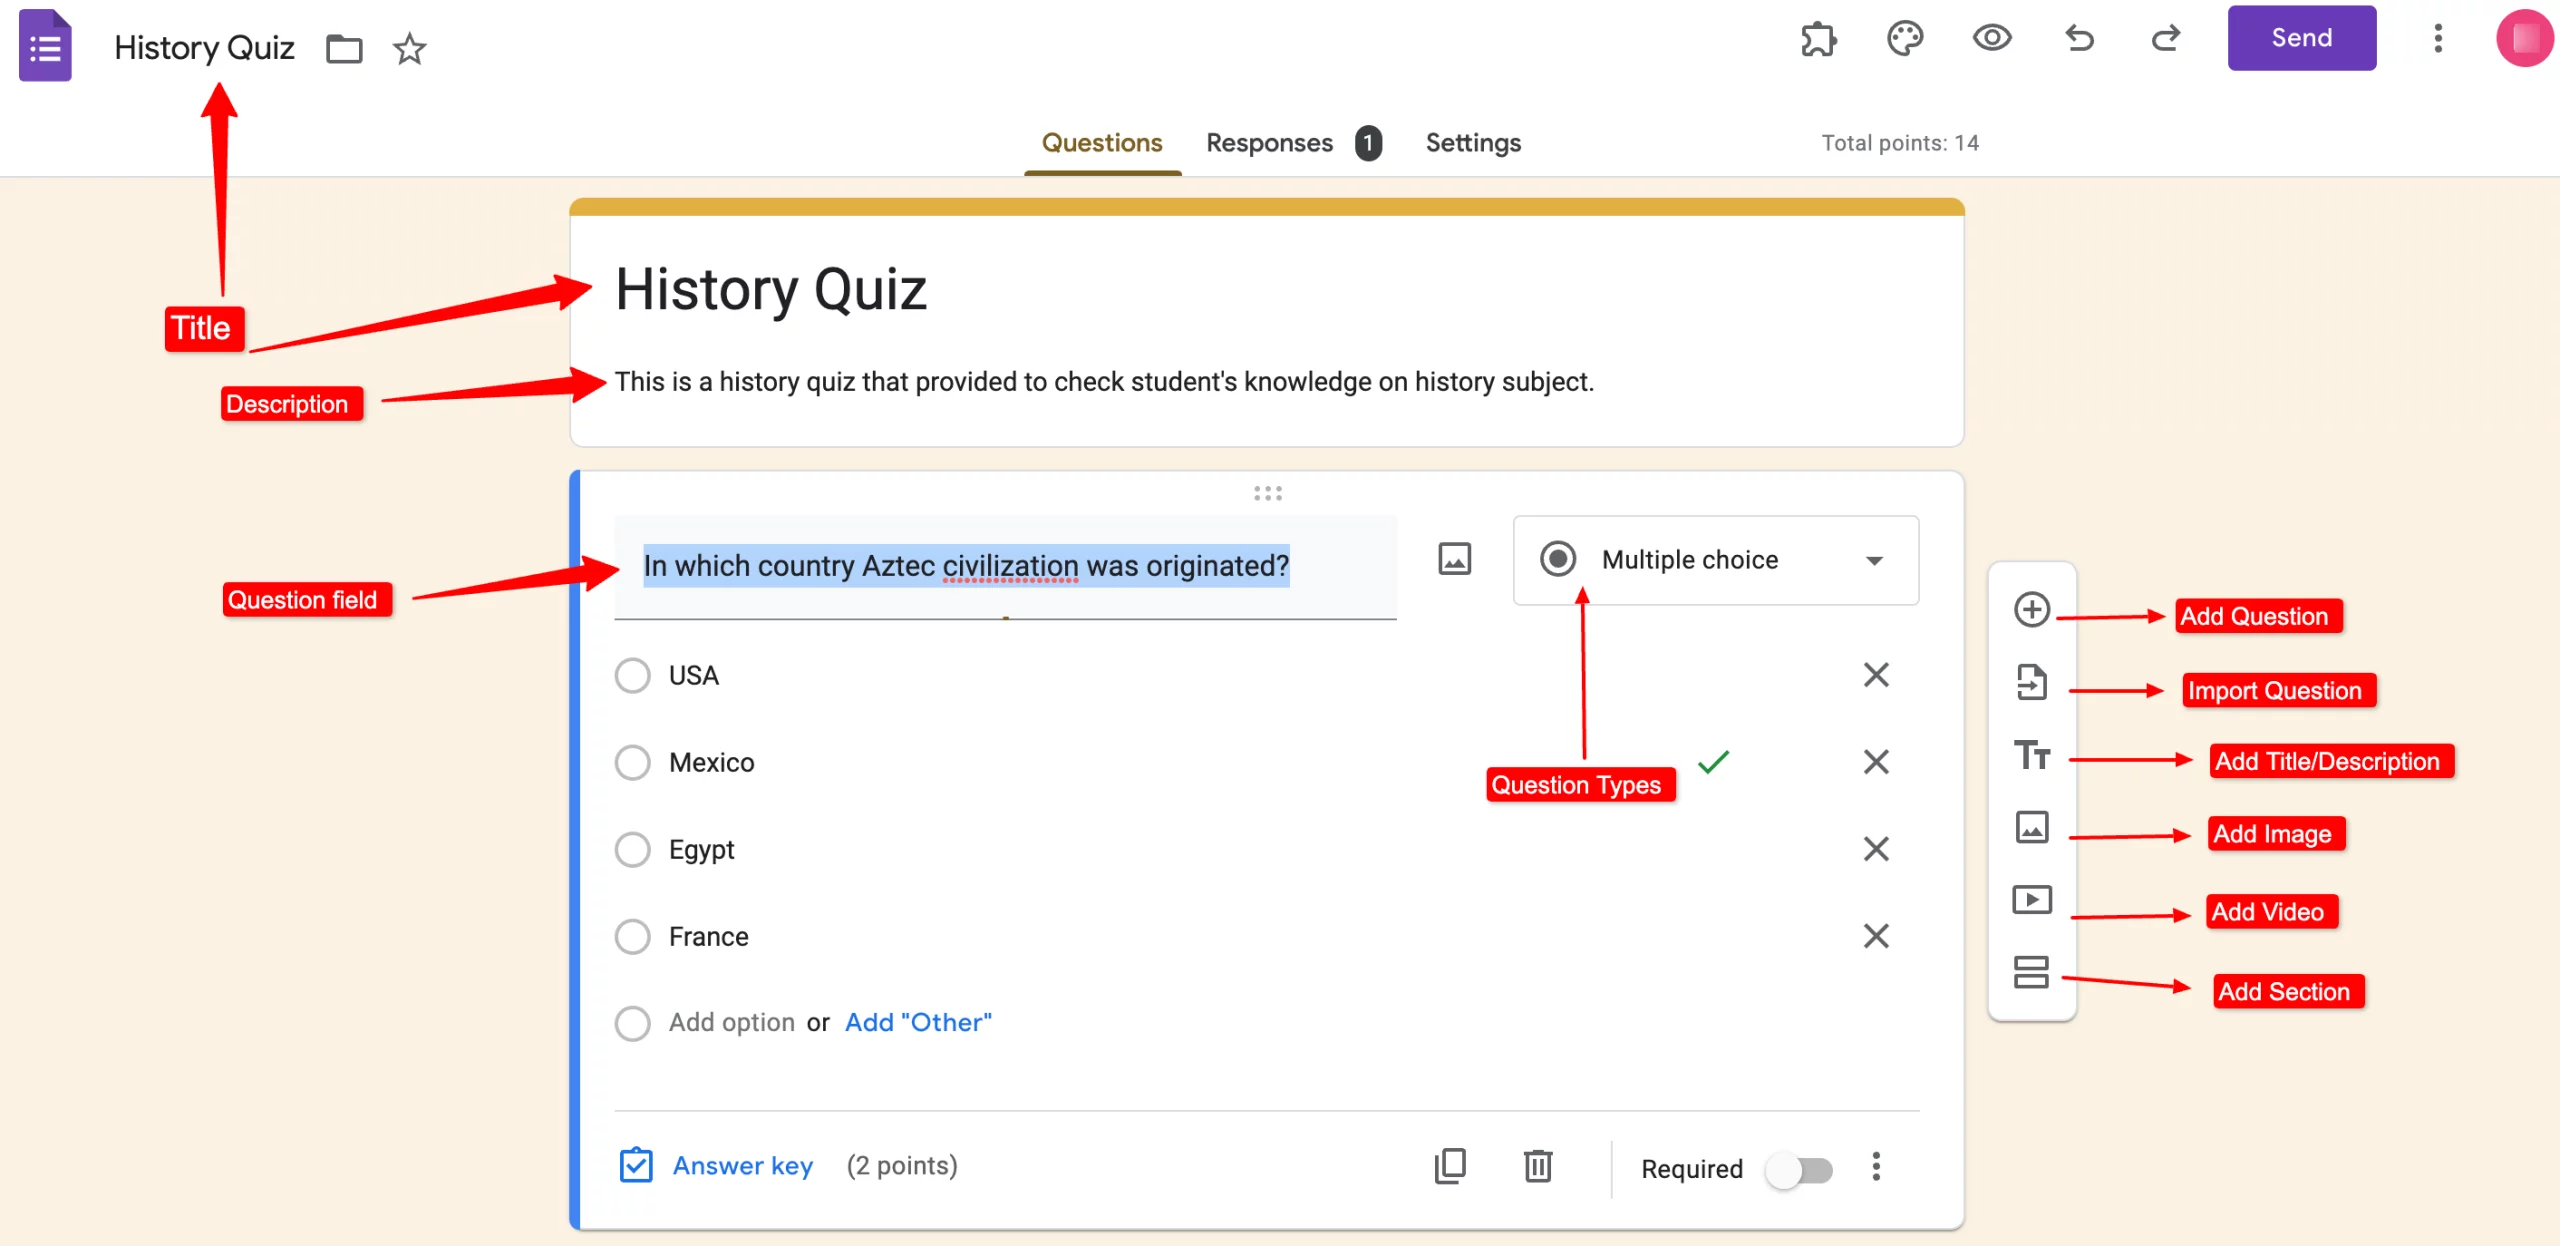Undo the last change
The image size is (2560, 1246).
click(x=2078, y=39)
